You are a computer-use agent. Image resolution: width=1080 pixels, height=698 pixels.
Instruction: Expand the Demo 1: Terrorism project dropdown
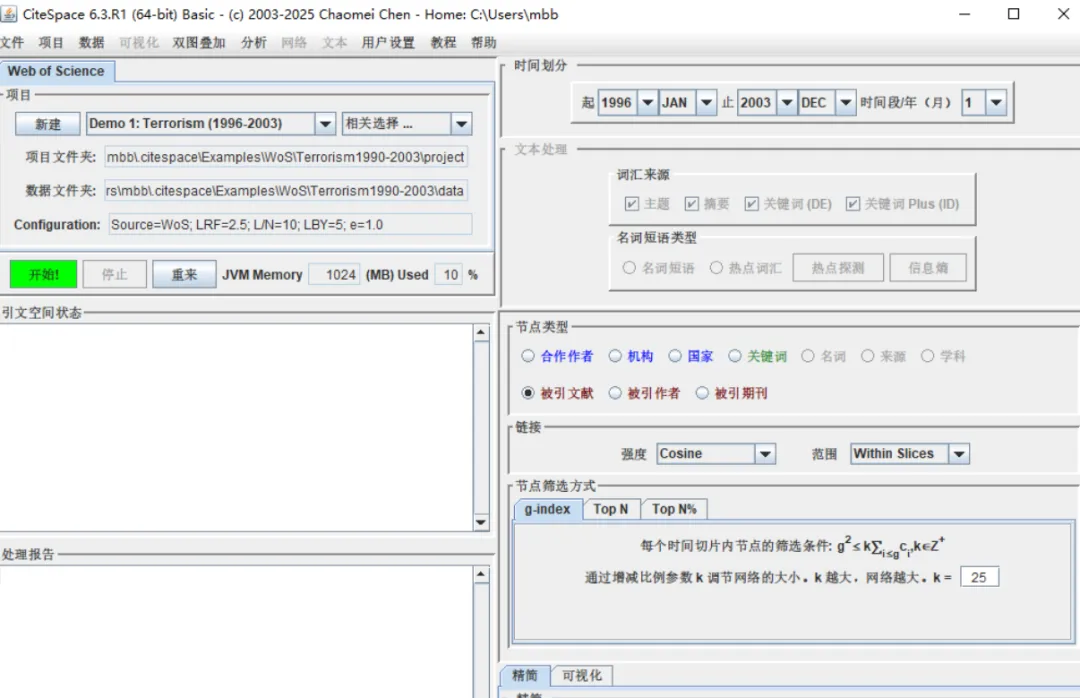(x=325, y=124)
